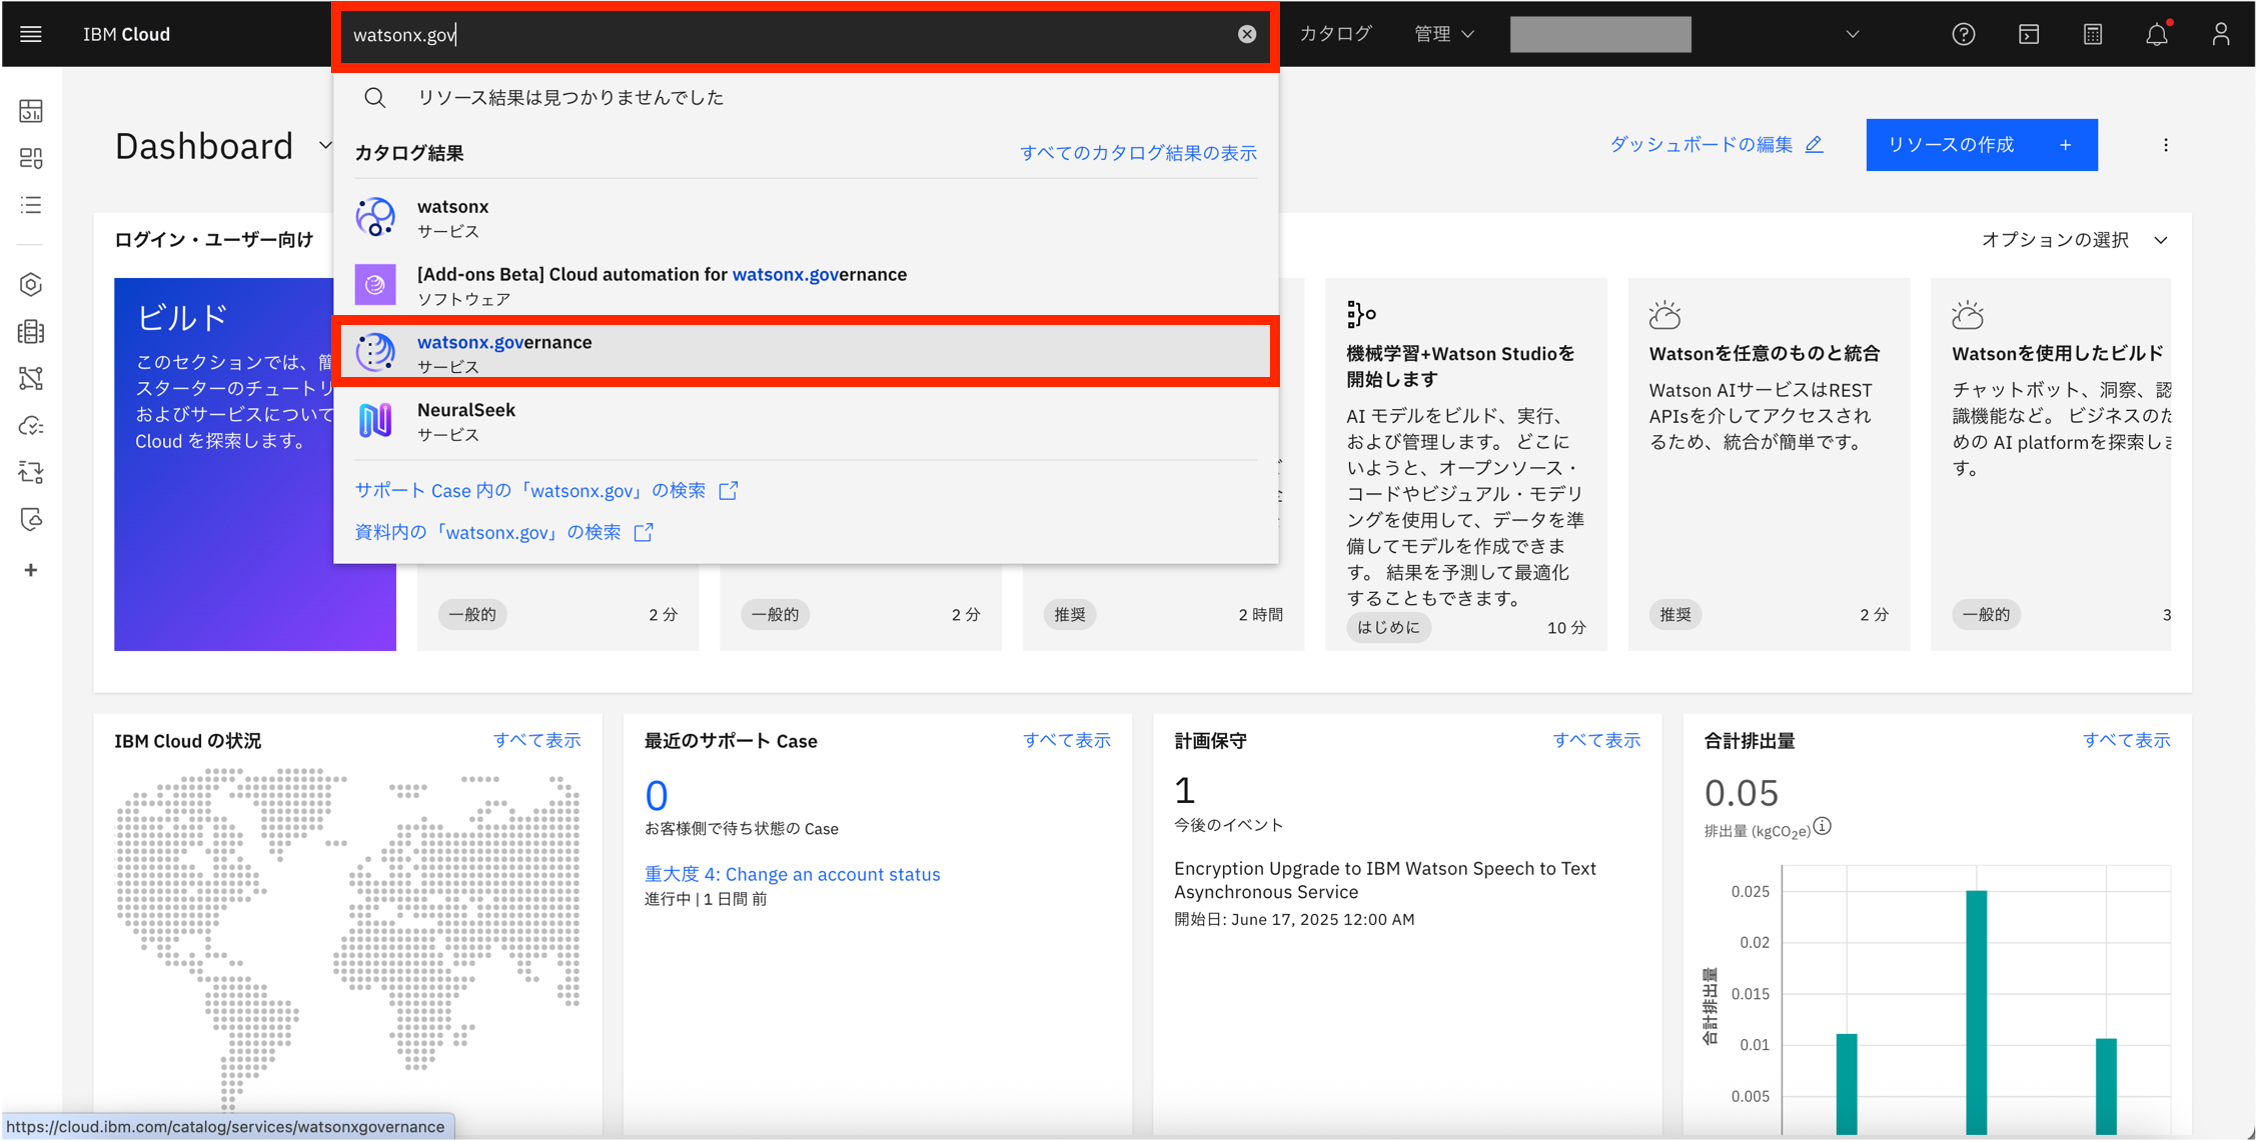Click すべてのカタログ結果の表示 link

[1138, 153]
